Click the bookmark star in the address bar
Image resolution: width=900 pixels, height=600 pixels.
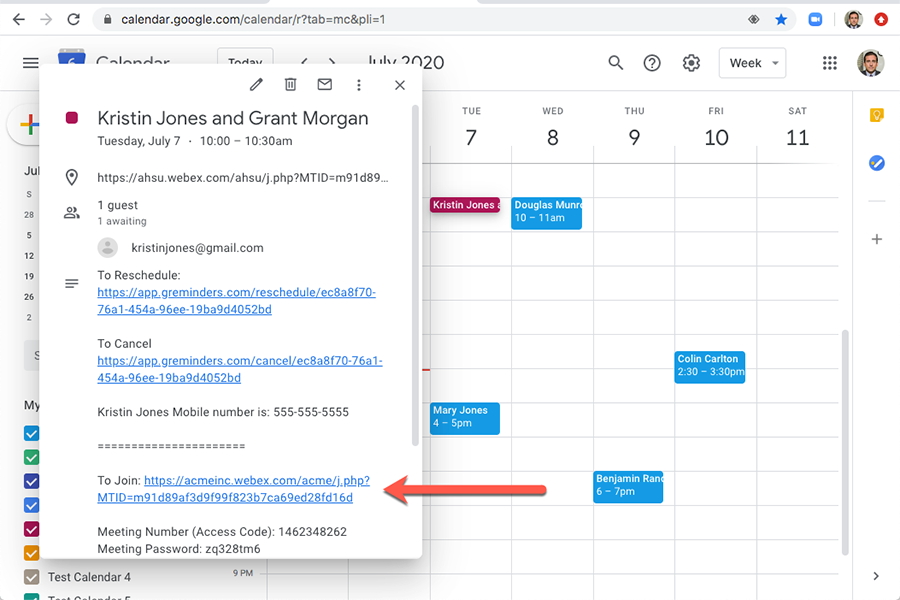click(781, 20)
